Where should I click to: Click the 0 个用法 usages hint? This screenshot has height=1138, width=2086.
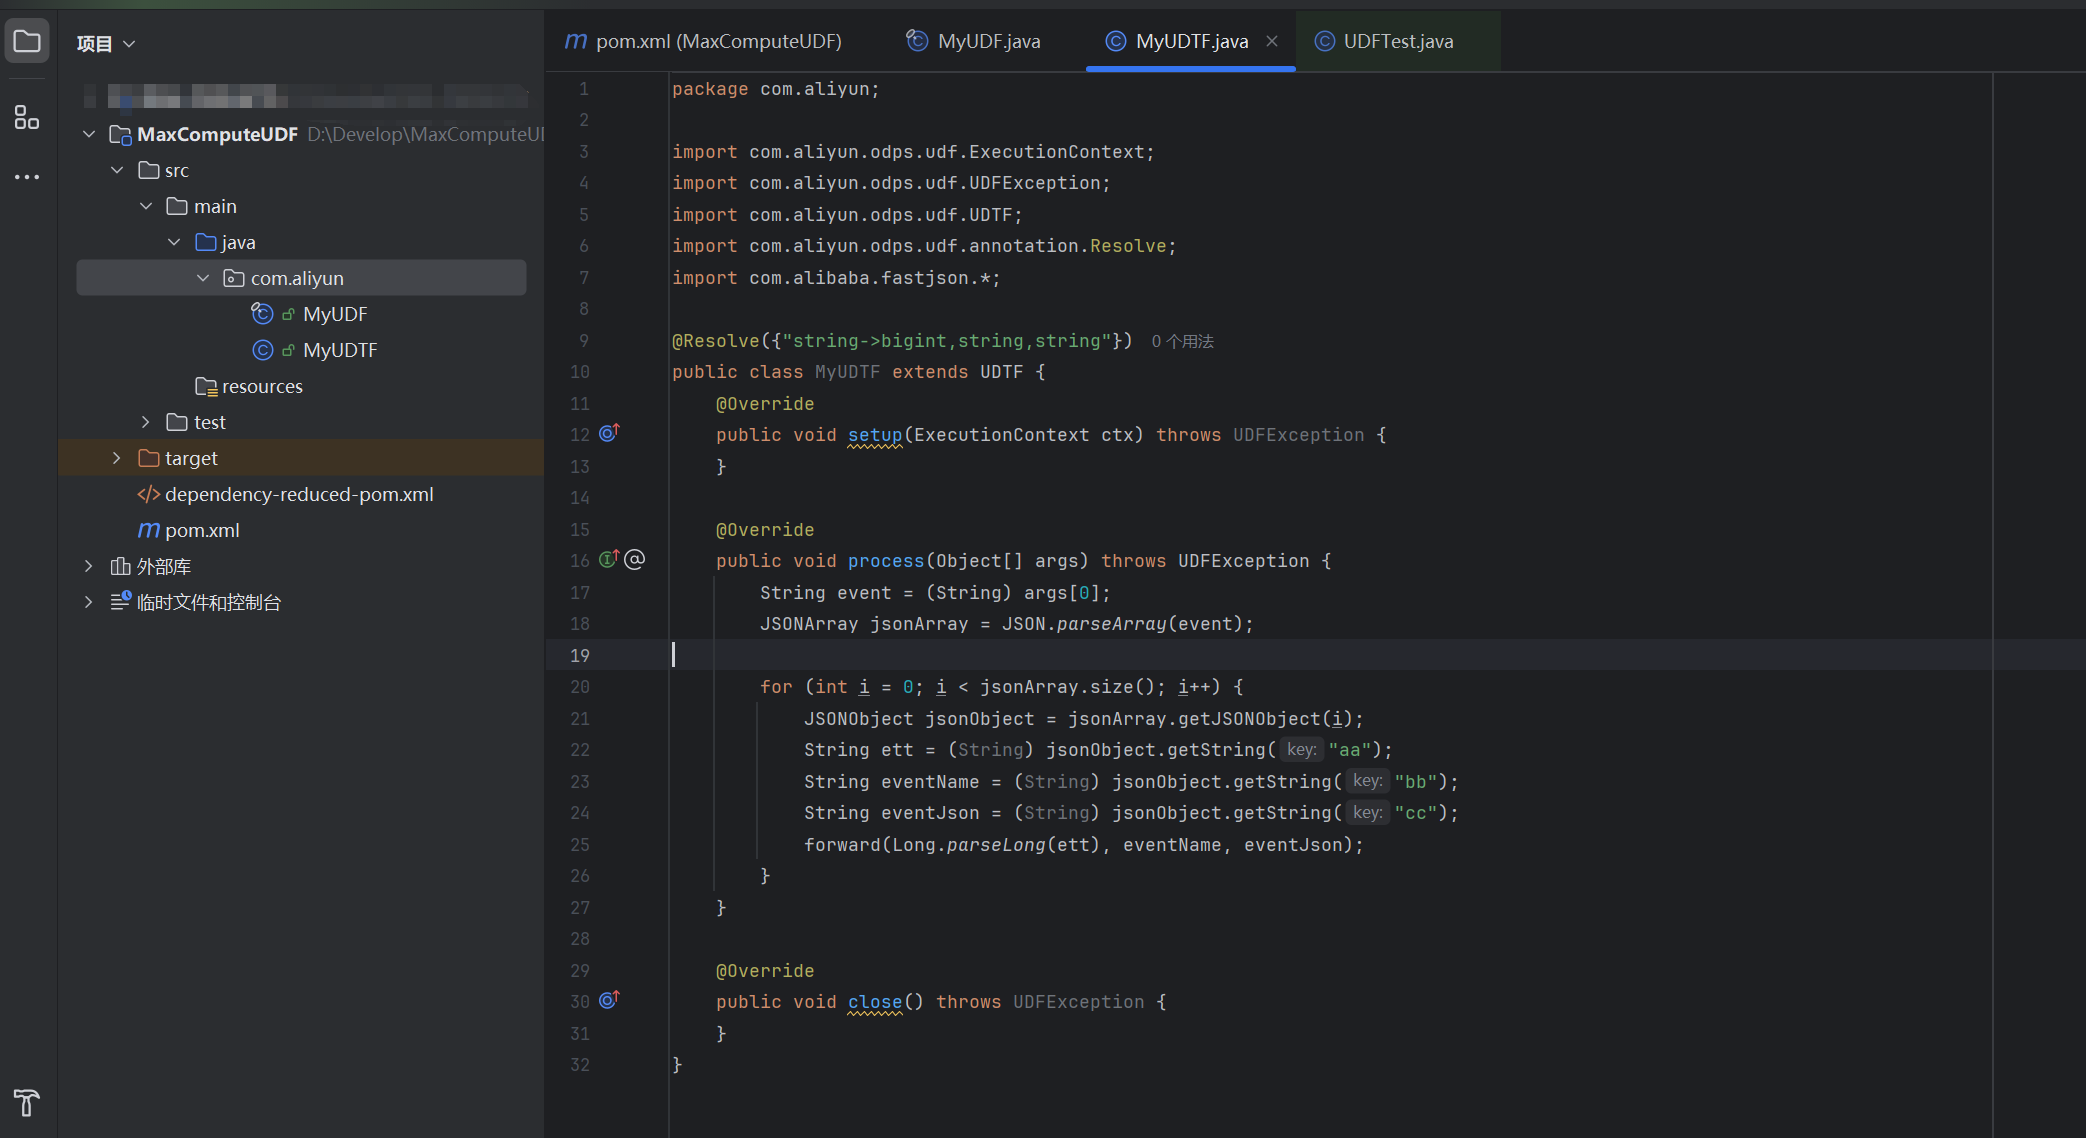coord(1182,341)
